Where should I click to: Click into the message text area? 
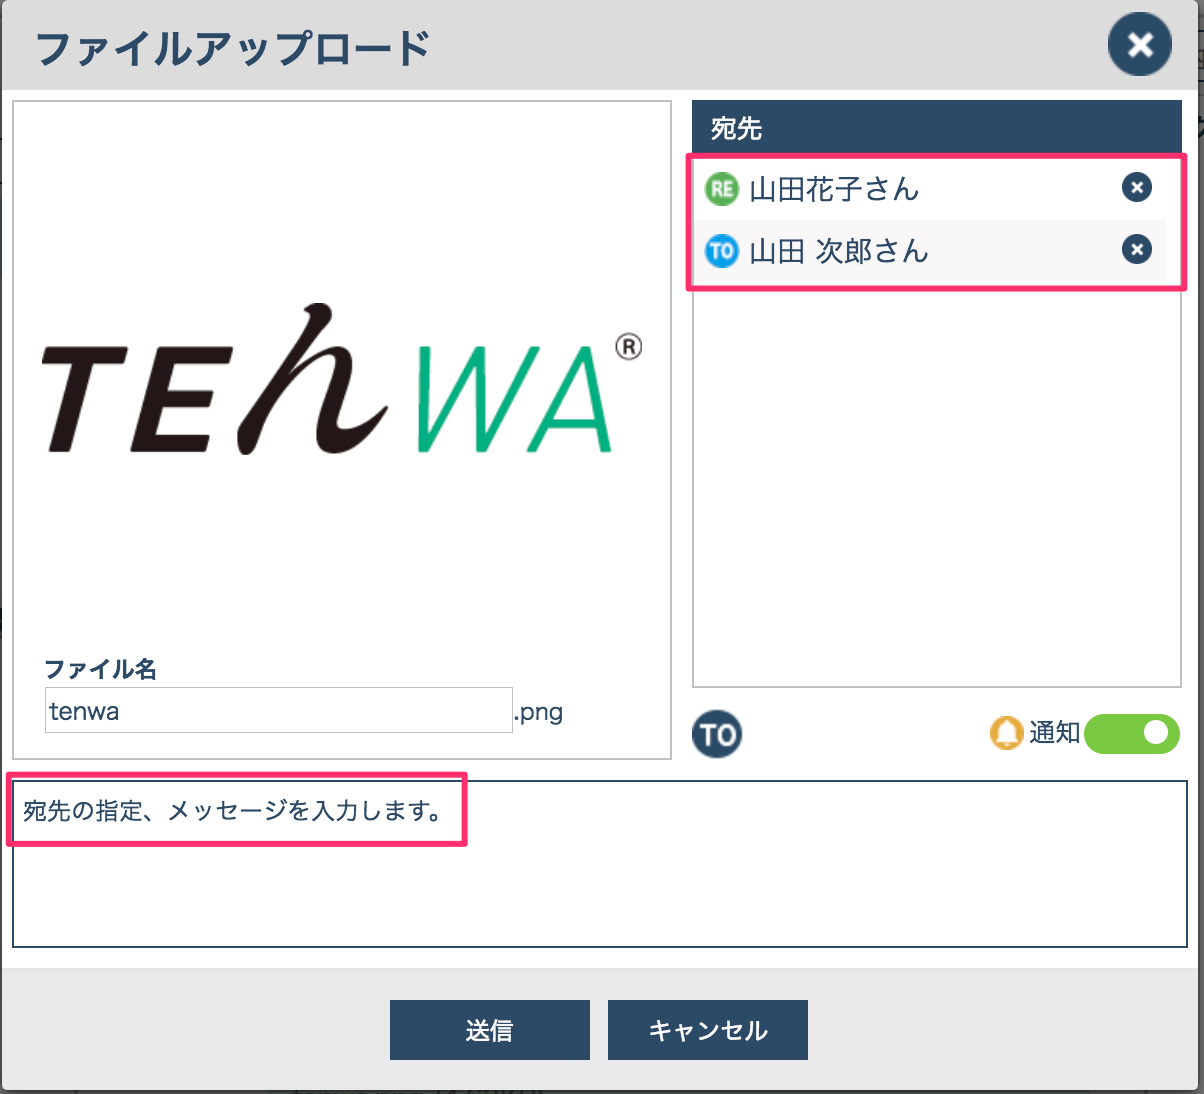(x=600, y=864)
